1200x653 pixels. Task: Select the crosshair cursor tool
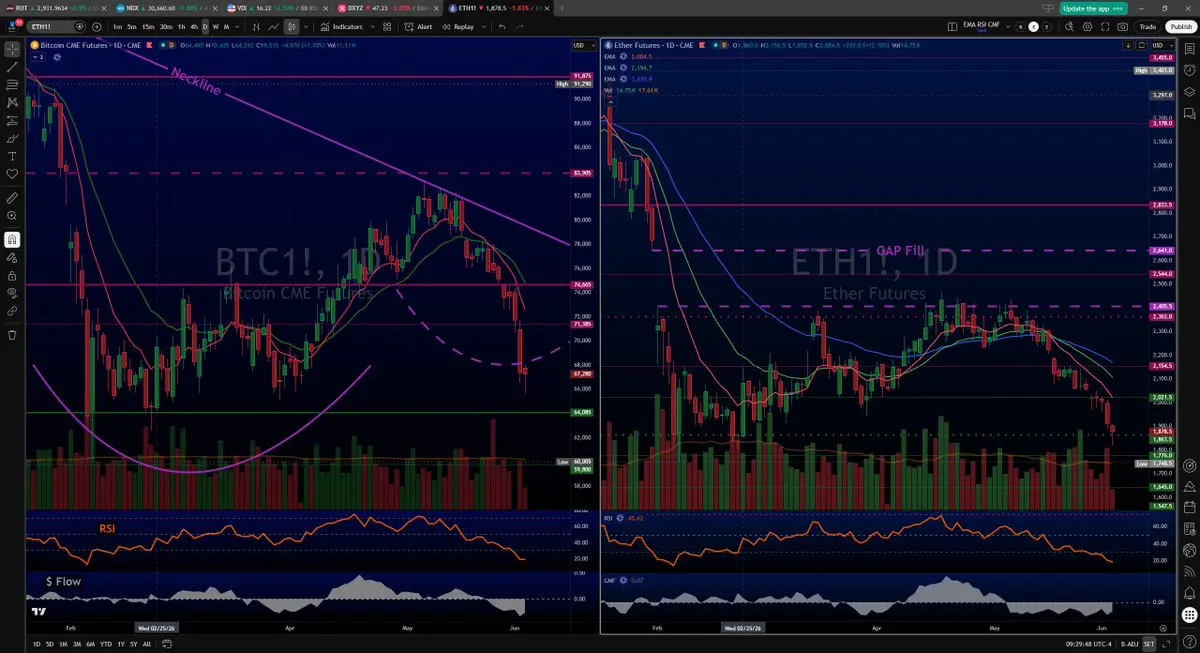(12, 48)
